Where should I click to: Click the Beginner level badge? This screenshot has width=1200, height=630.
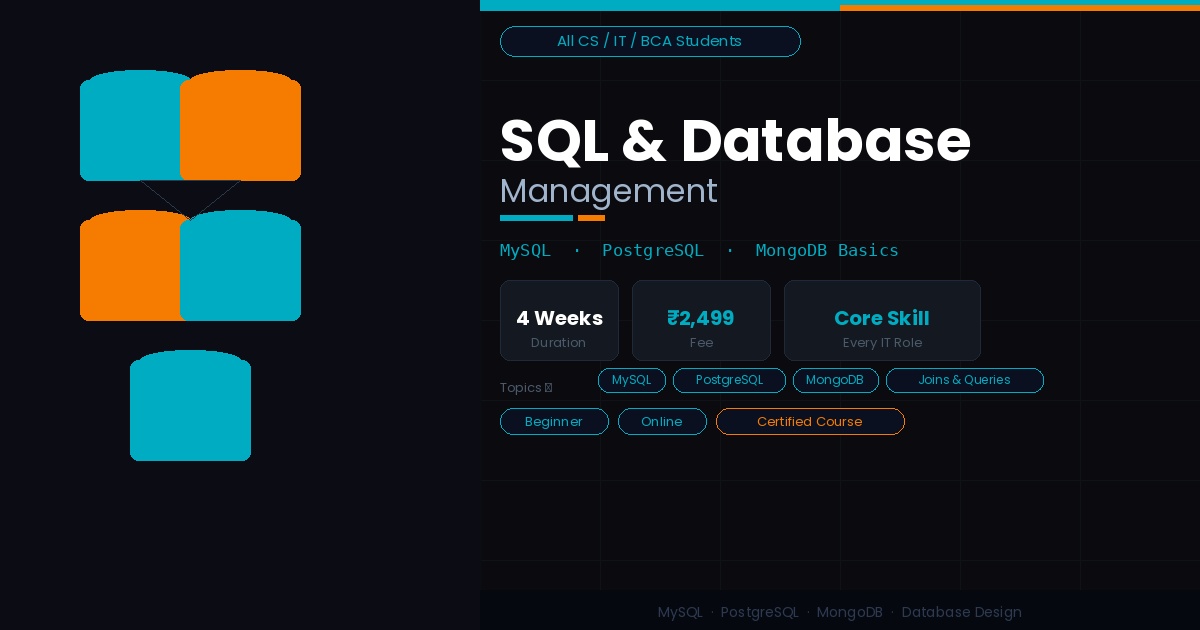[554, 422]
